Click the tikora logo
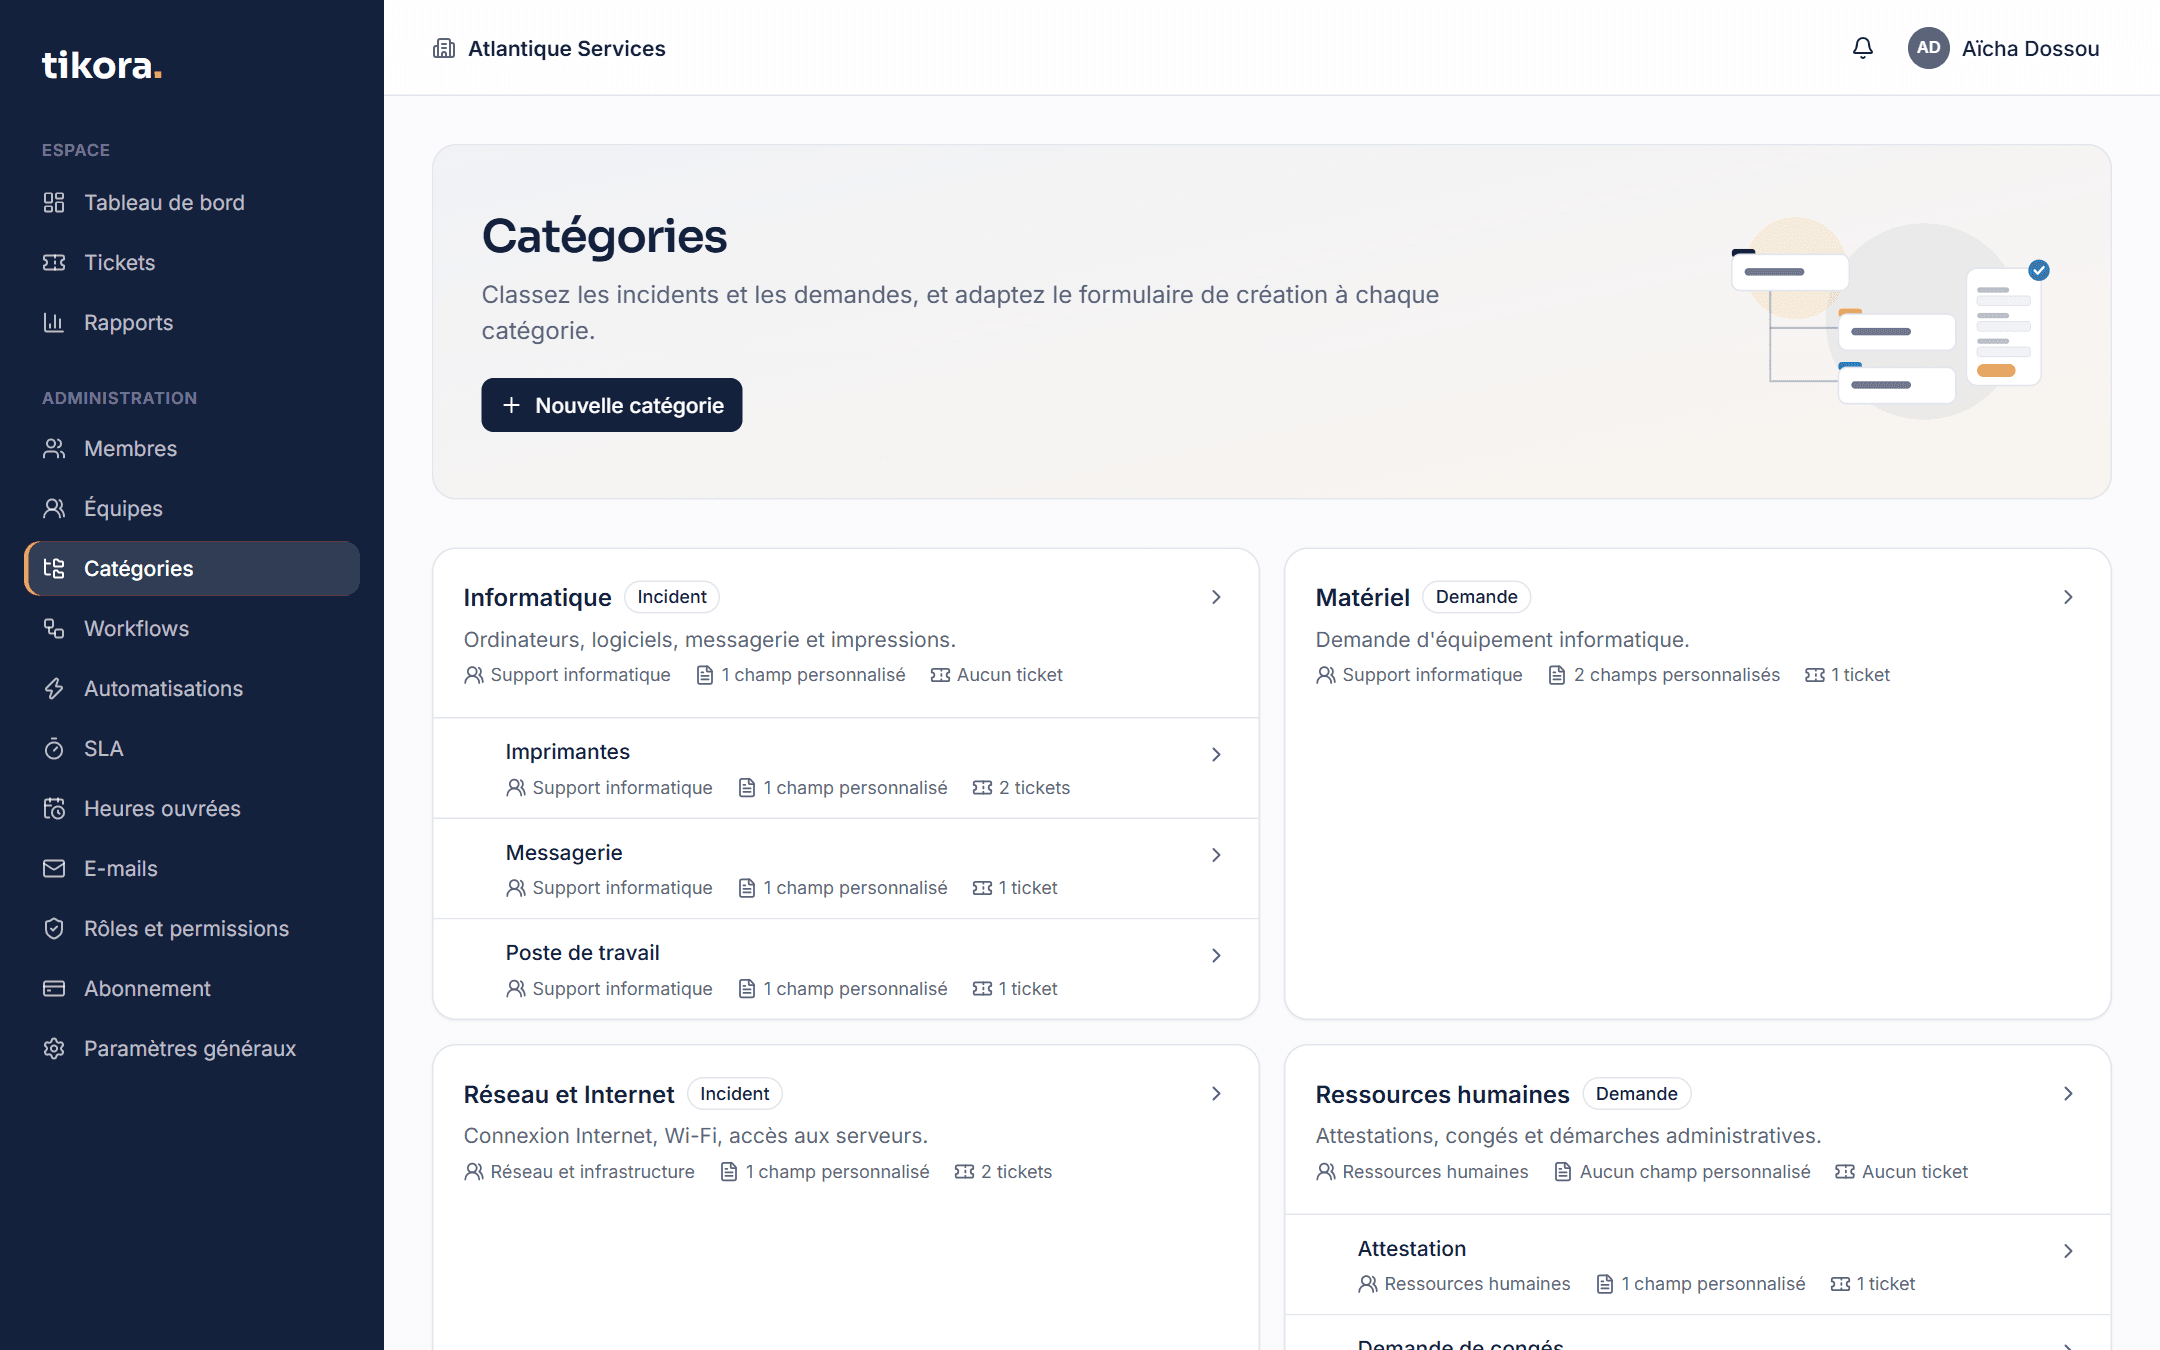 [x=102, y=65]
